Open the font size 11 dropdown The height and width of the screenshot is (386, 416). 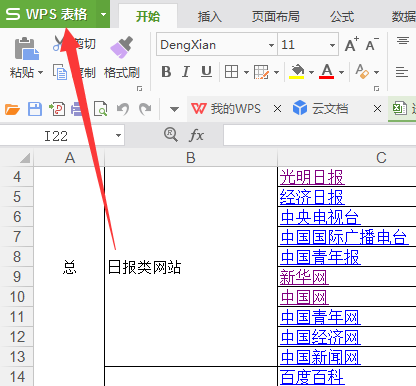(332, 45)
